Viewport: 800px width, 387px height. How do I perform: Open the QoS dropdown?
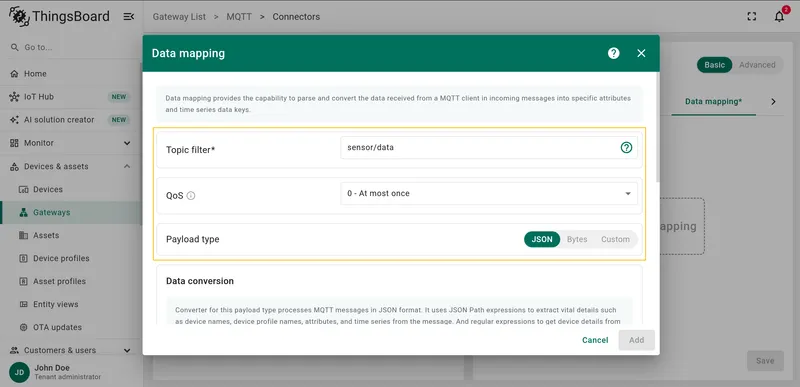(489, 194)
